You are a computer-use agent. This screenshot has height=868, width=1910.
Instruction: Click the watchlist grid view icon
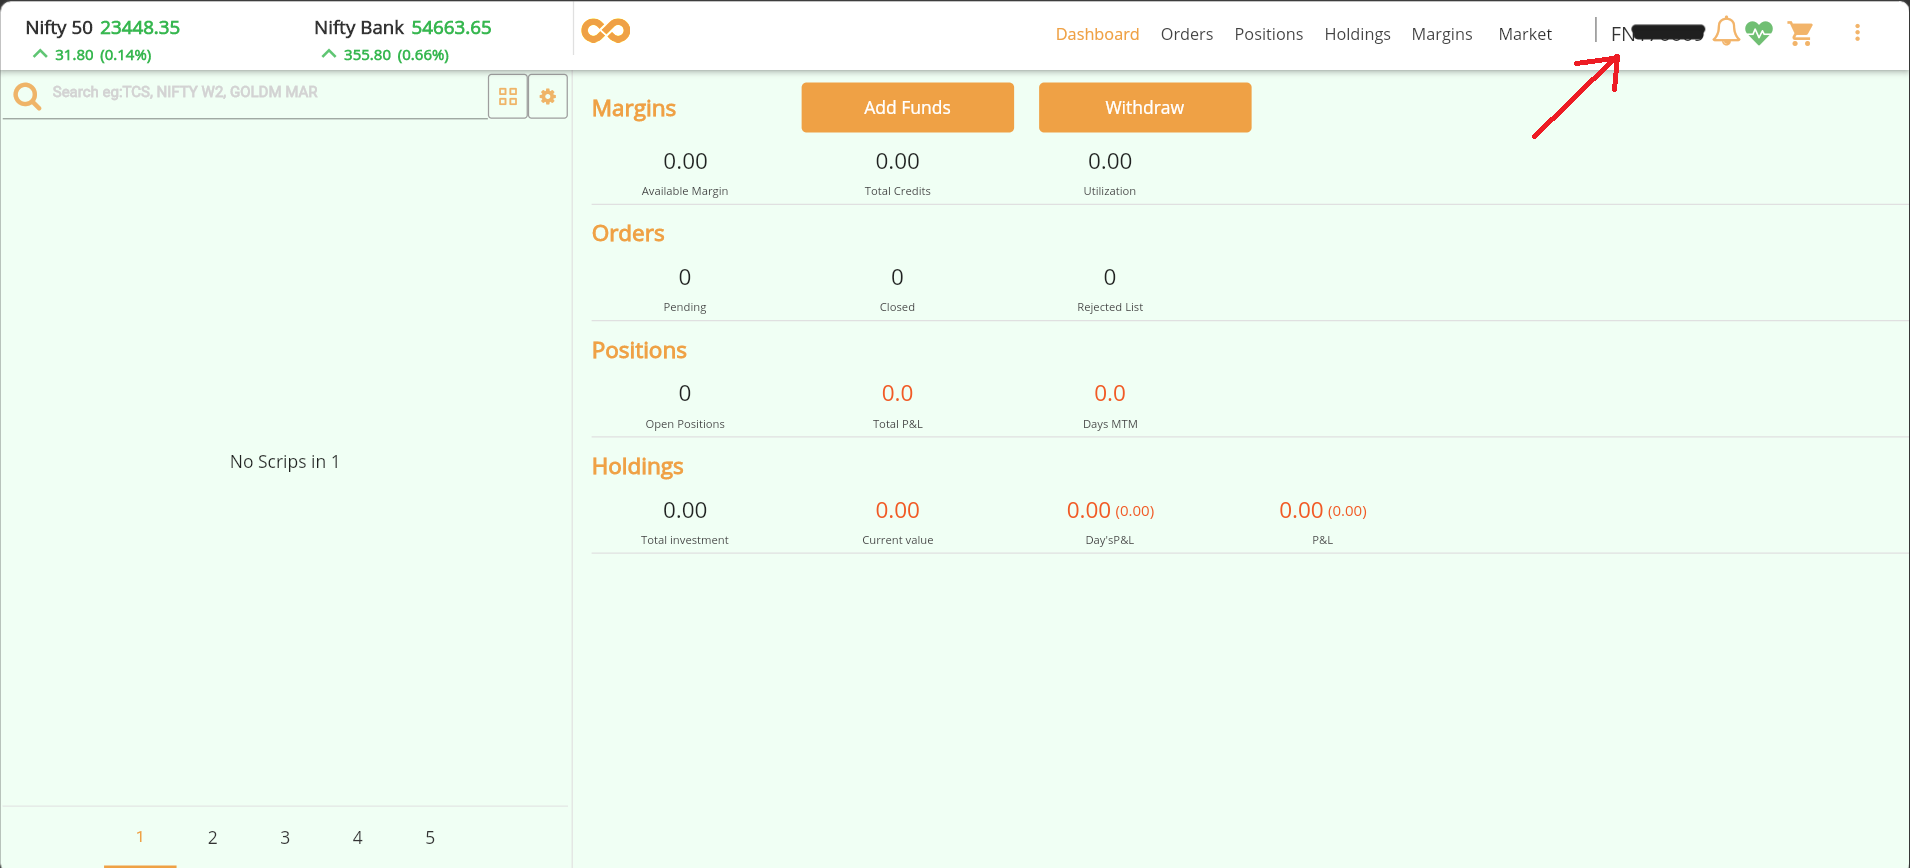pos(508,97)
